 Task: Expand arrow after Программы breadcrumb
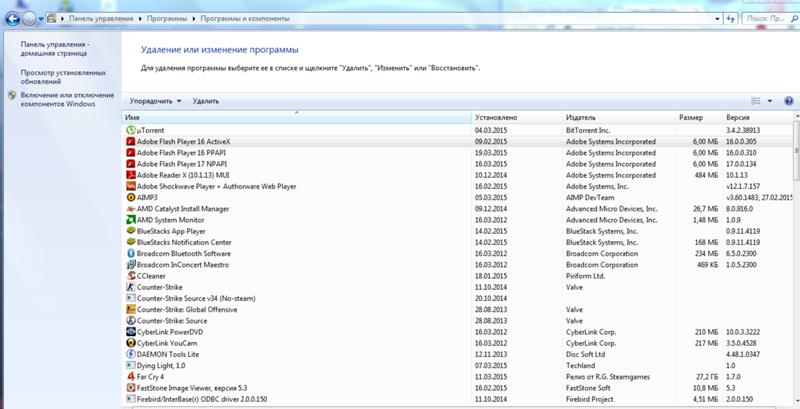pos(194,19)
